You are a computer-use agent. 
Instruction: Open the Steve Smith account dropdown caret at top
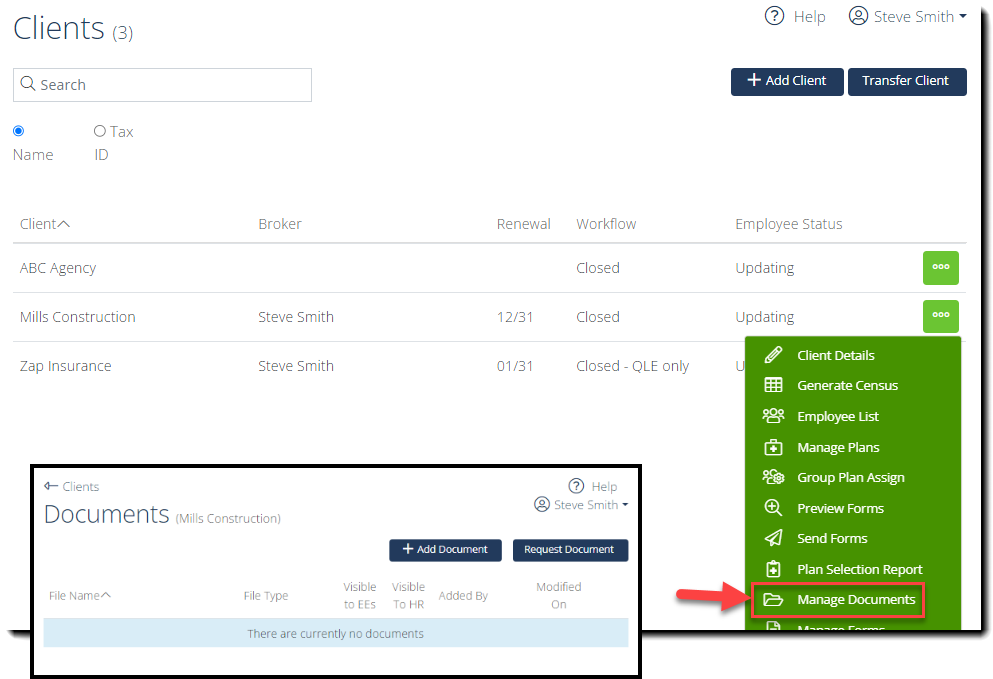pyautogui.click(x=963, y=16)
